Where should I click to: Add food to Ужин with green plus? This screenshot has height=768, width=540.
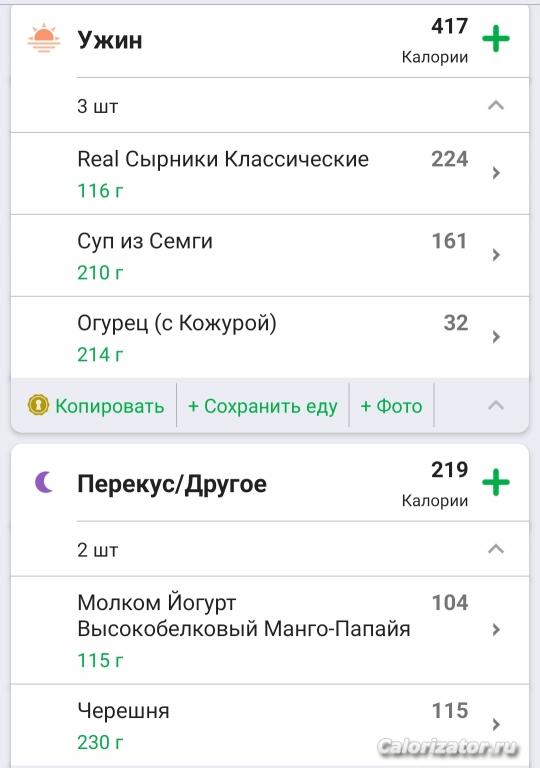click(496, 38)
